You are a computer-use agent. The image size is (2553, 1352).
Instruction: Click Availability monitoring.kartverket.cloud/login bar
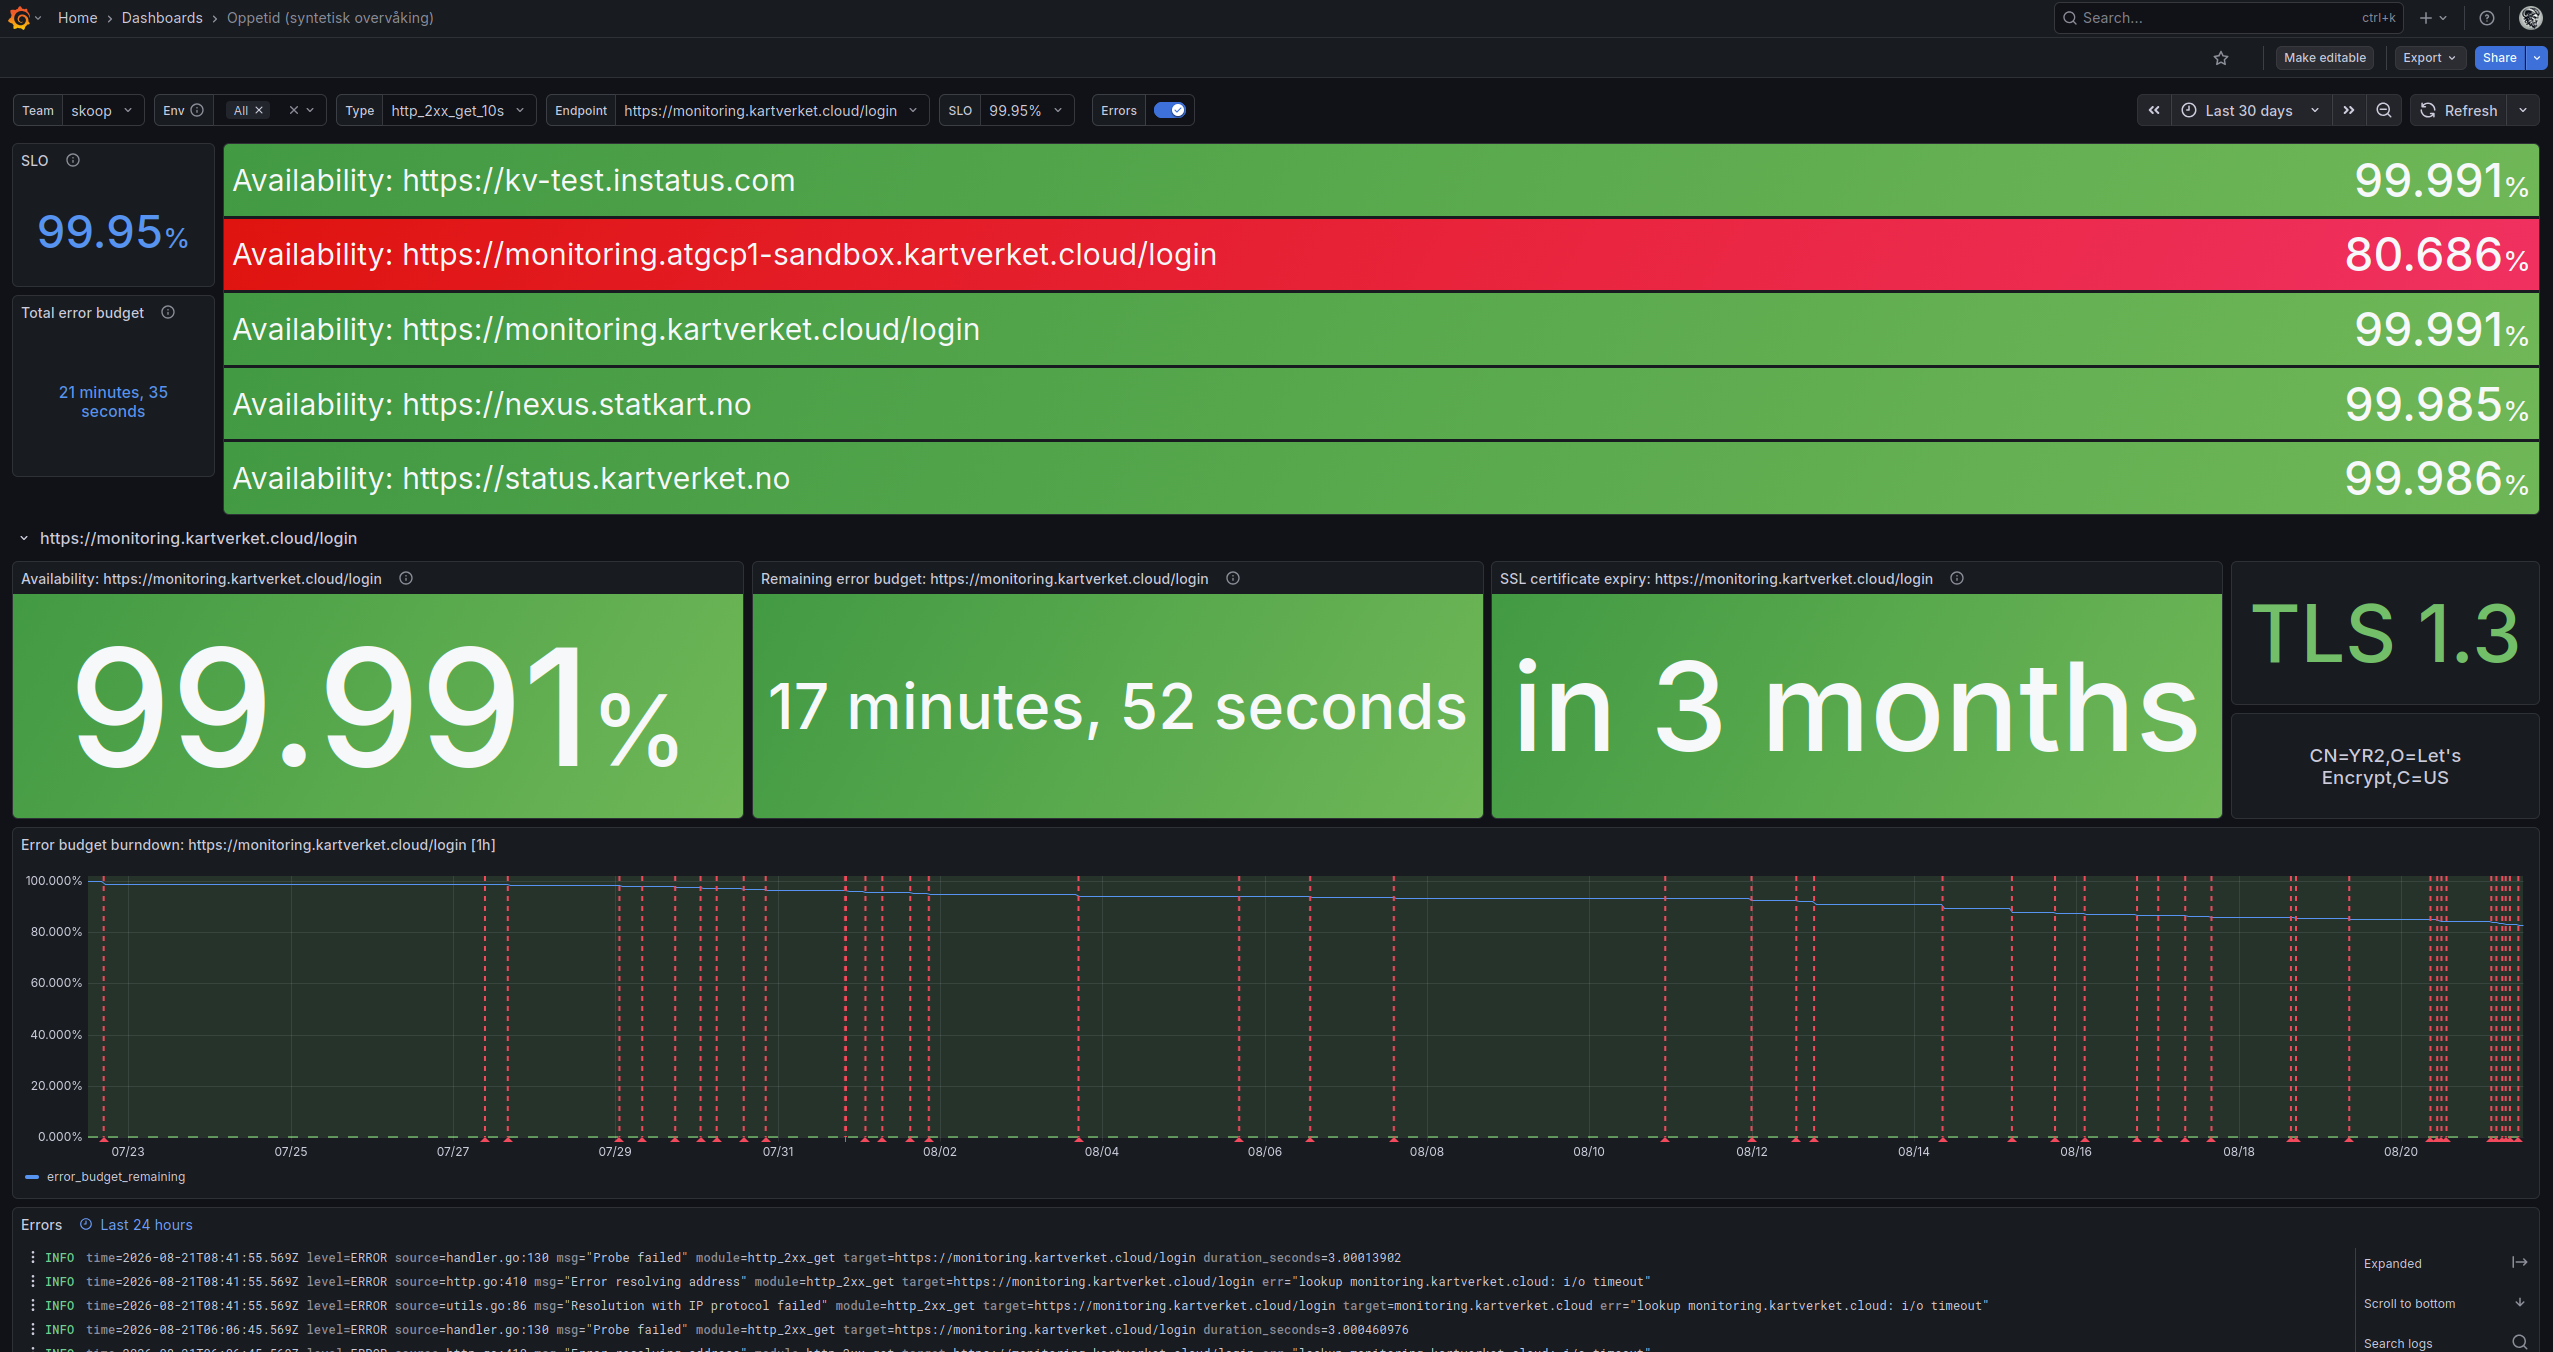coord(1381,329)
